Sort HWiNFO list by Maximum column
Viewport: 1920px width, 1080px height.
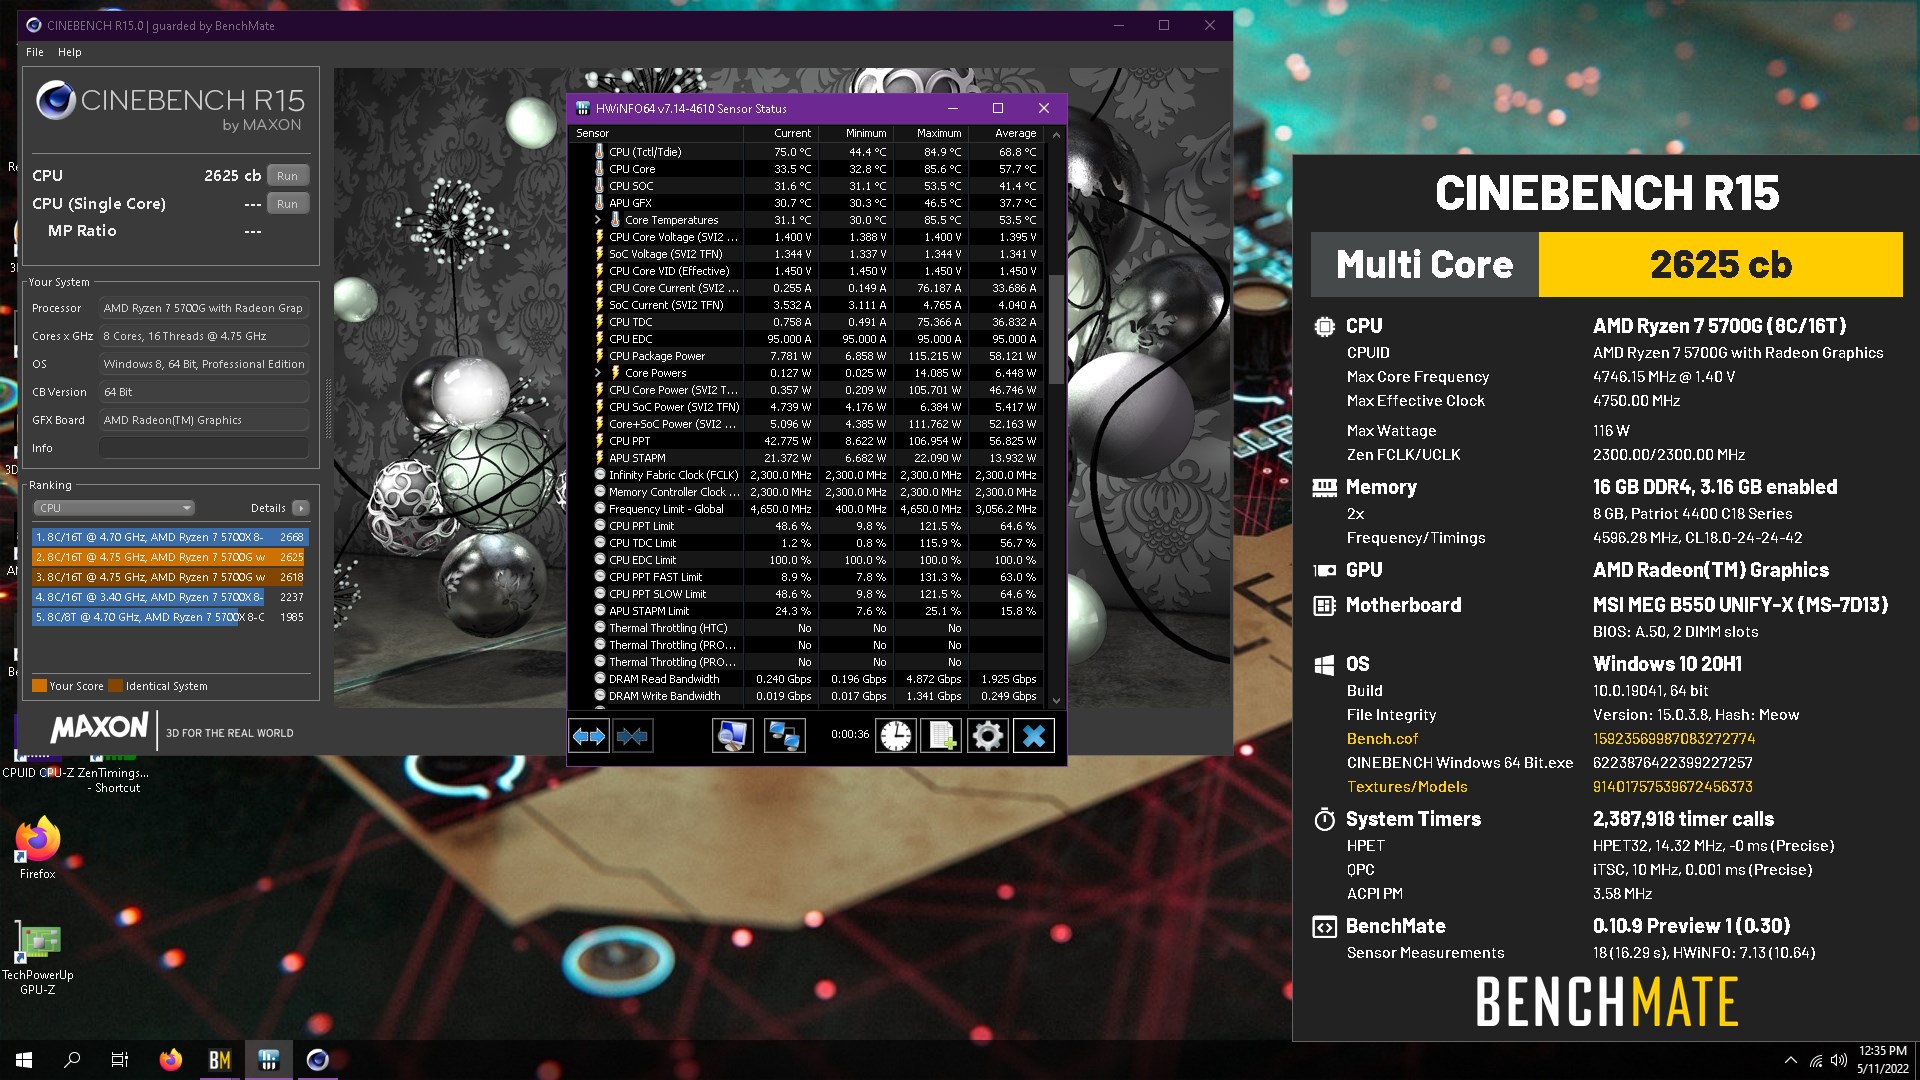coord(931,133)
